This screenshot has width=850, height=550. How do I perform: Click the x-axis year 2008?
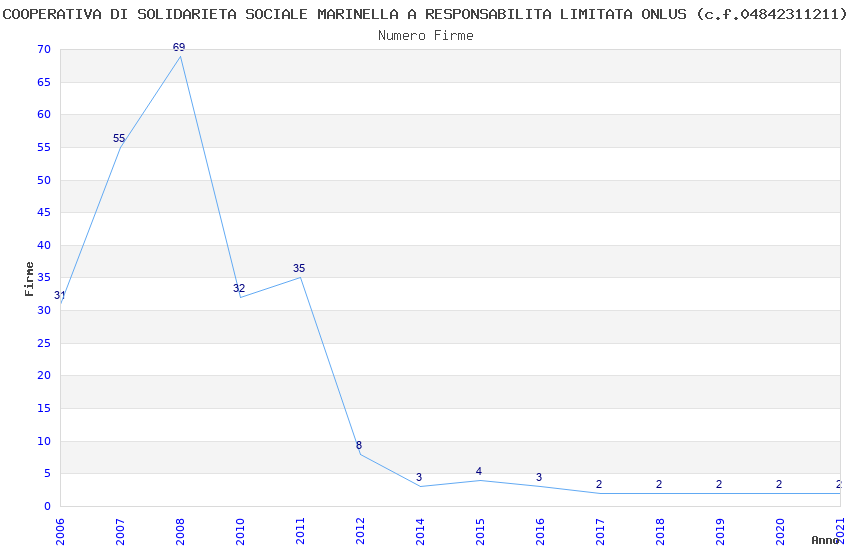181,531
